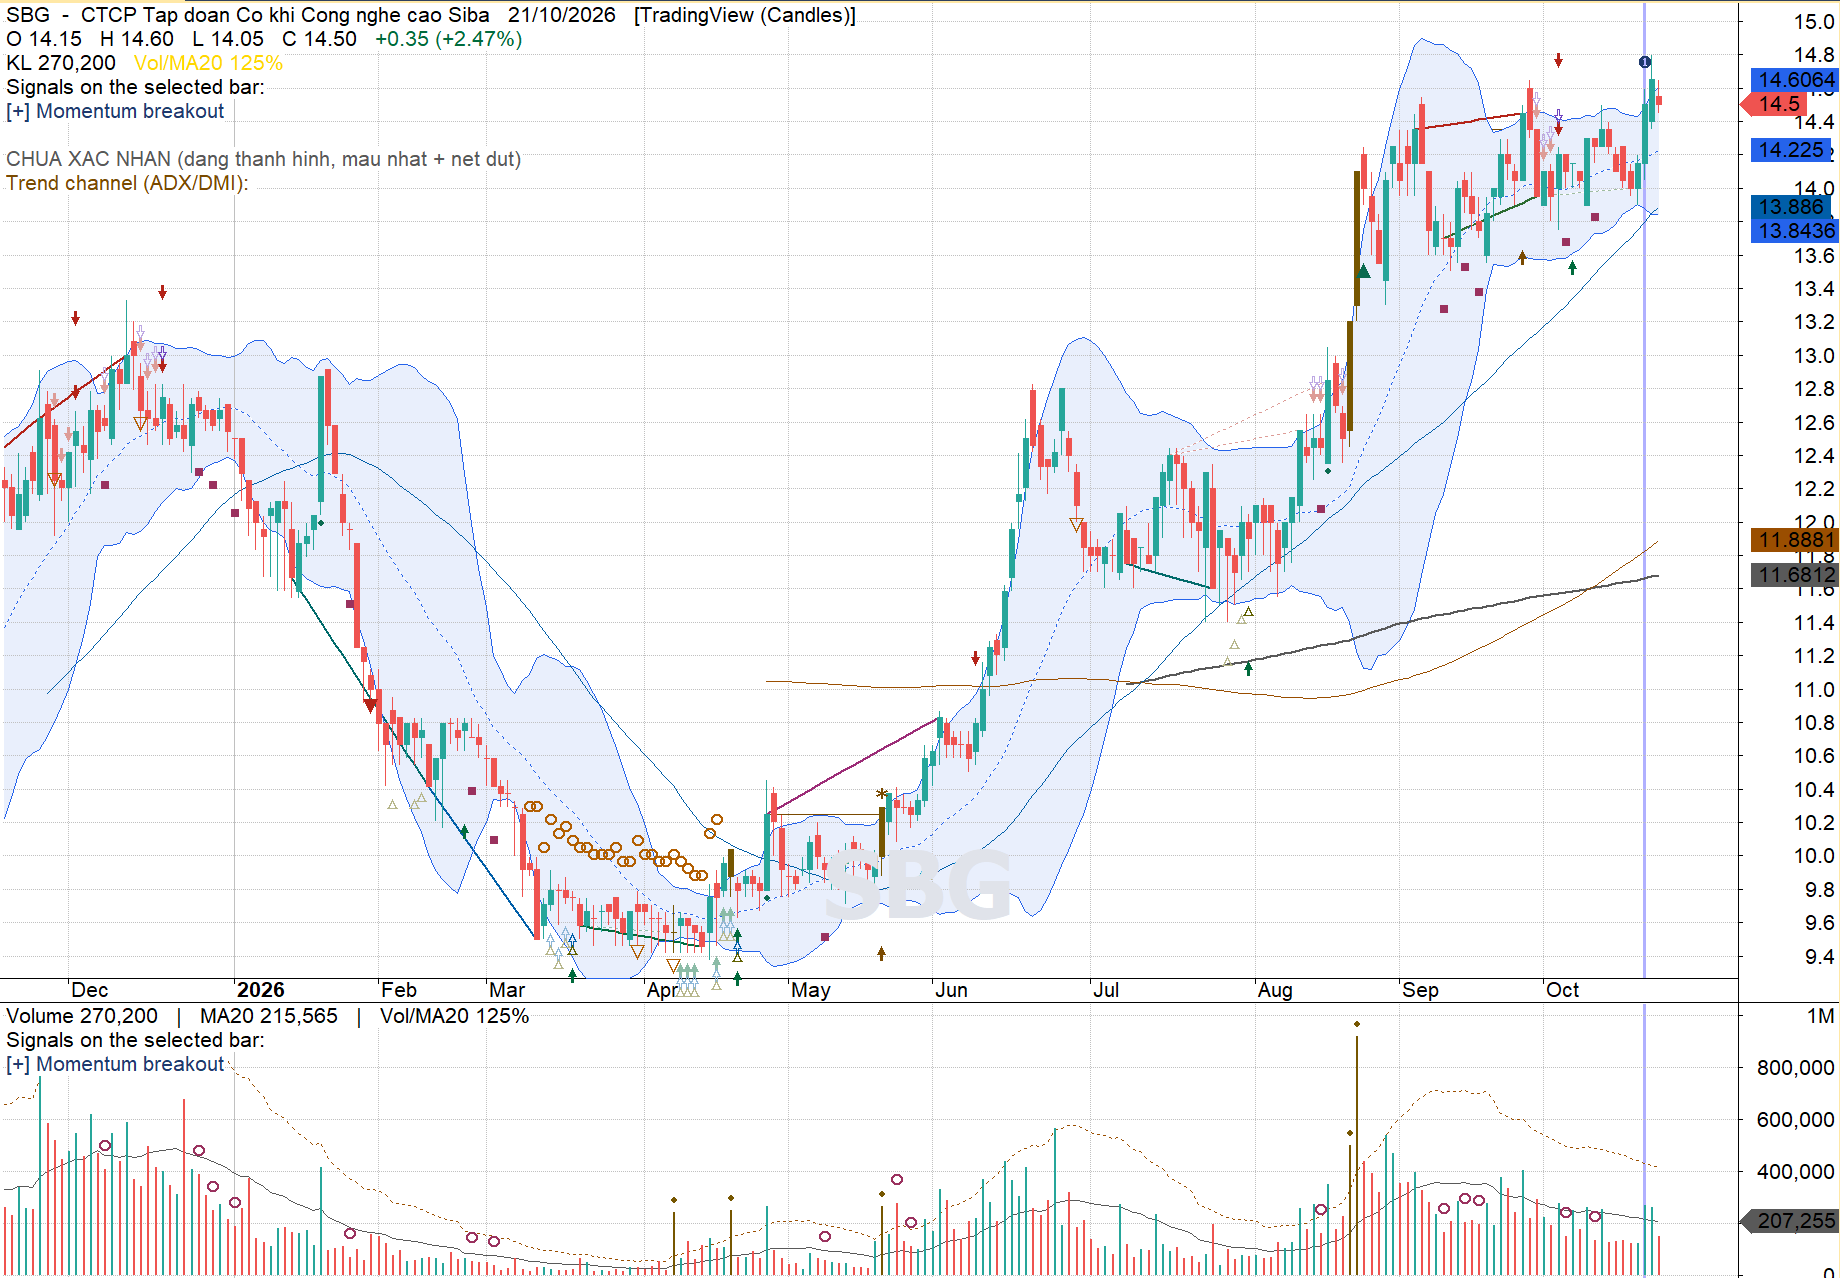Click the Mar label on the time axis

507,990
